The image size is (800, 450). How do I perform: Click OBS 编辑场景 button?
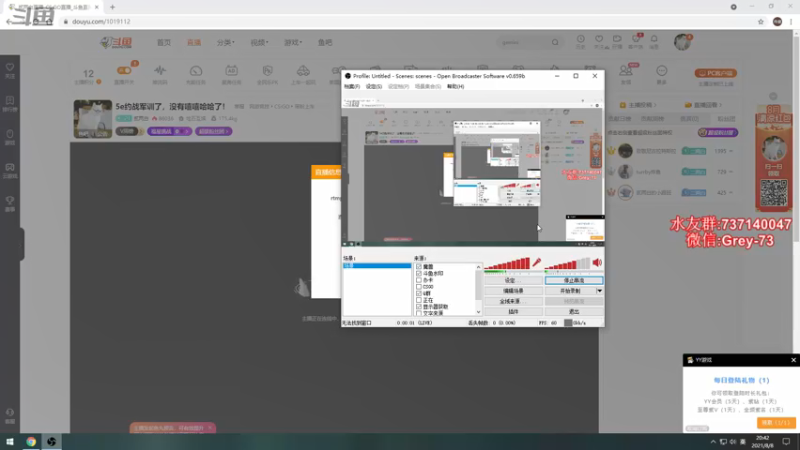[513, 291]
